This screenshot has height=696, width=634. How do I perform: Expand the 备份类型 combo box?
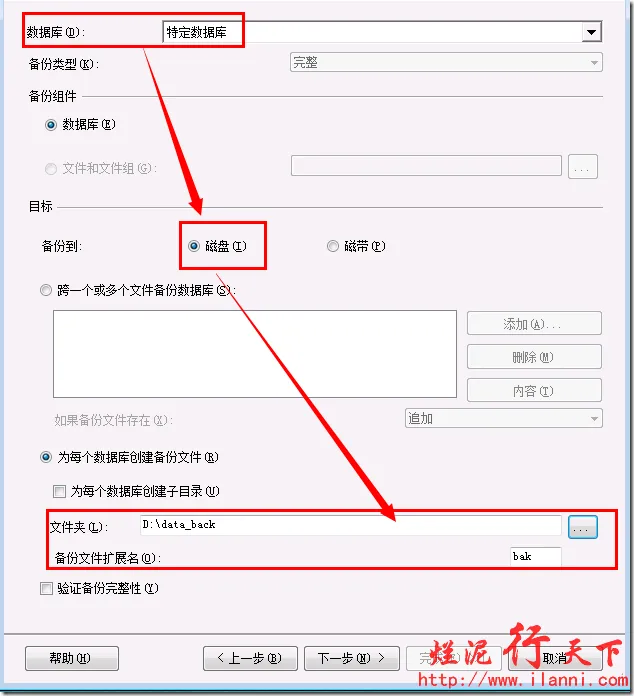446,62
